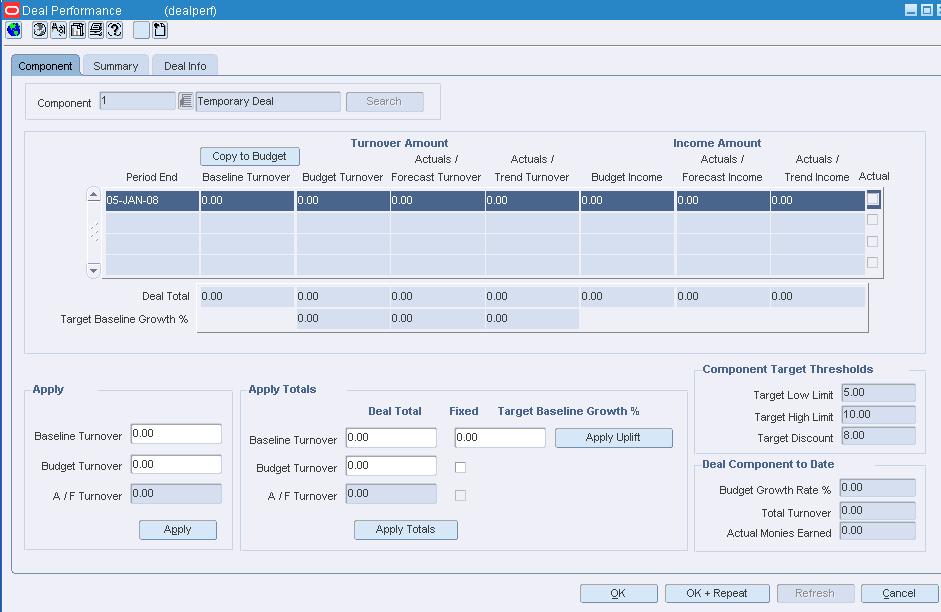Click the stacked-pages toolbar icon
This screenshot has height=612, width=941.
(x=96, y=30)
